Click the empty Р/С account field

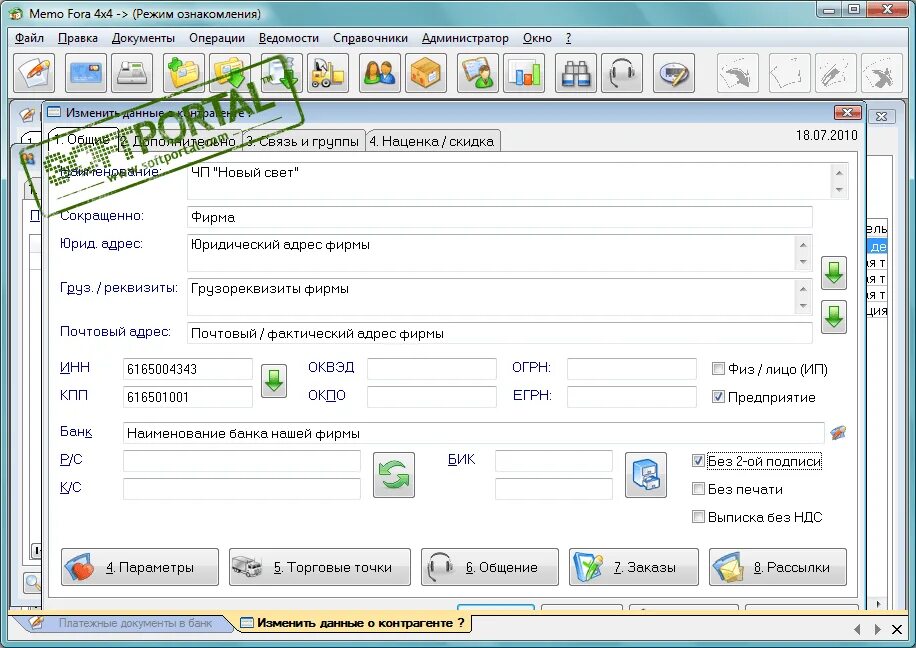tap(241, 460)
